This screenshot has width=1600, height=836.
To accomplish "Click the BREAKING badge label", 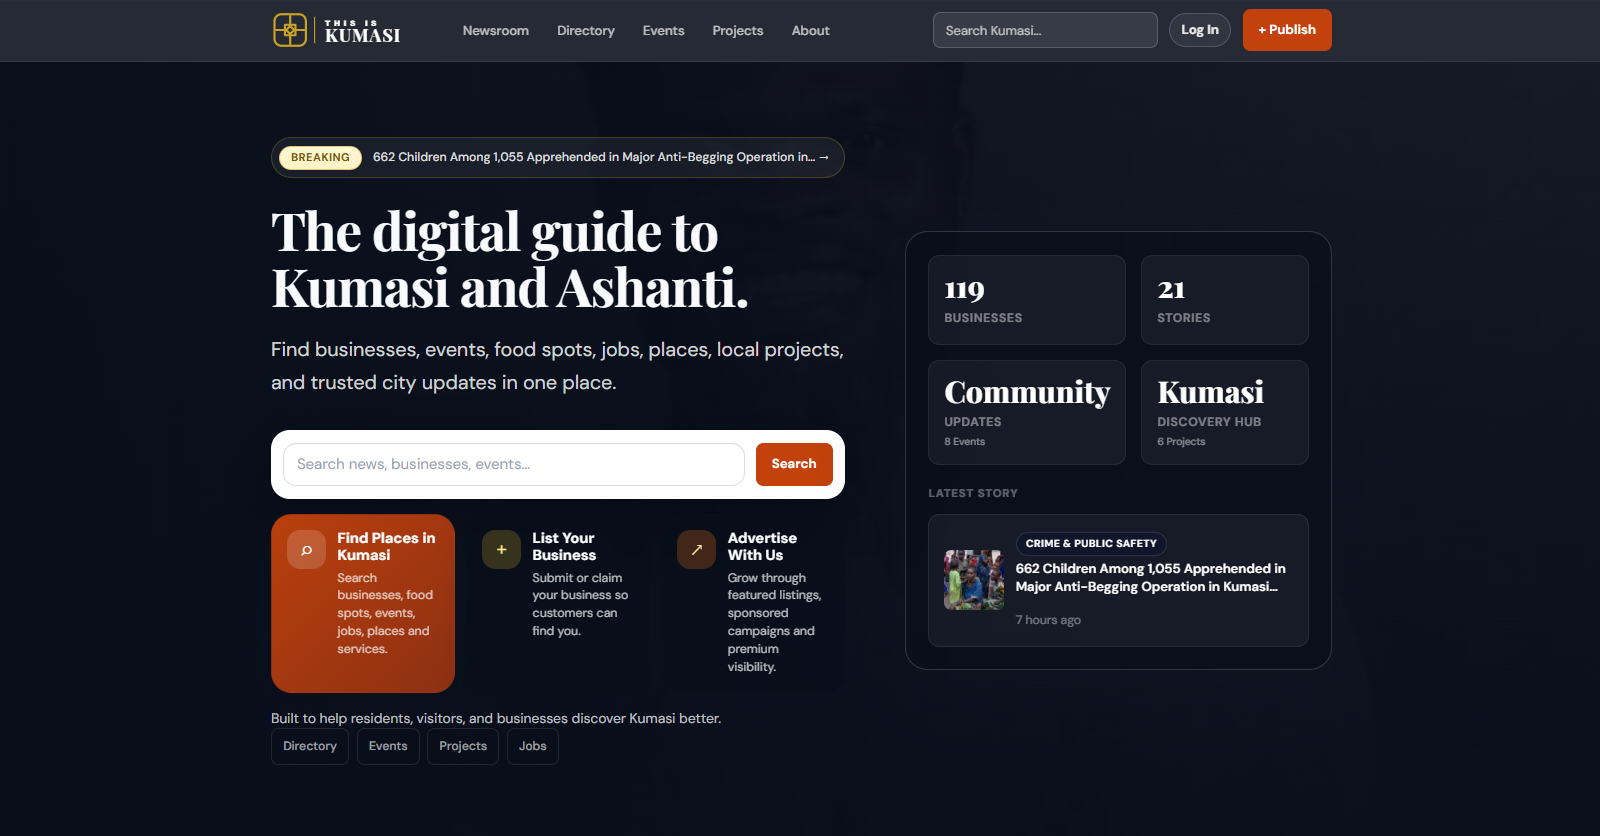I will (321, 157).
